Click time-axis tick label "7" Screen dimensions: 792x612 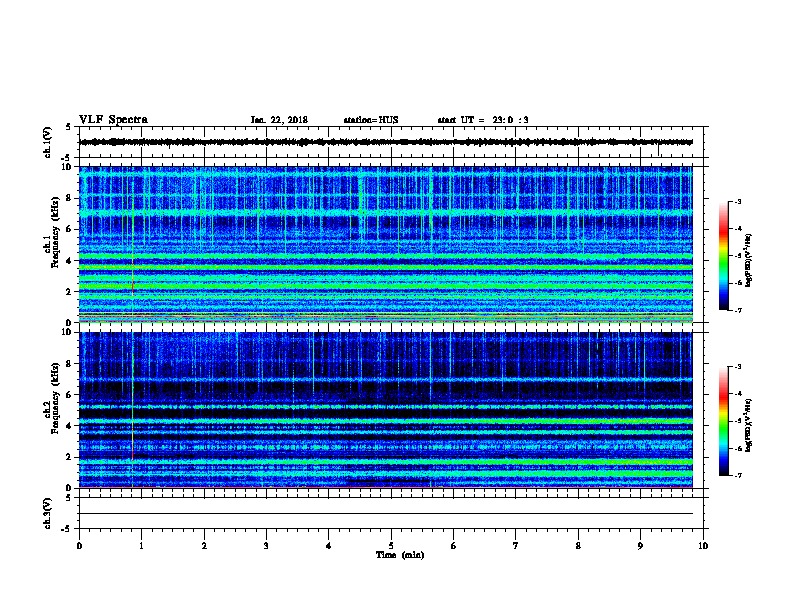click(516, 546)
